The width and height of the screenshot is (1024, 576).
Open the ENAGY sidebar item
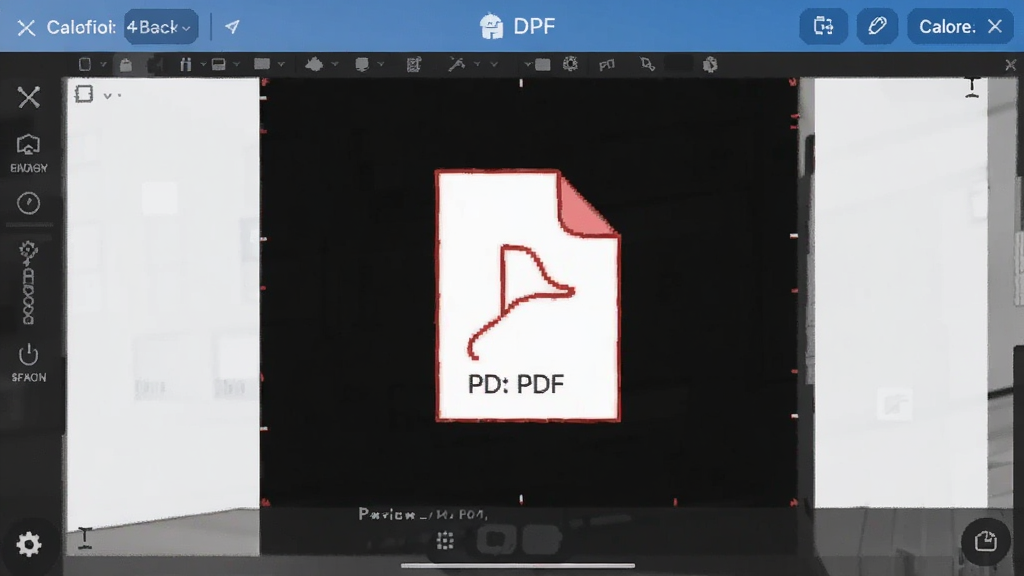coord(29,153)
